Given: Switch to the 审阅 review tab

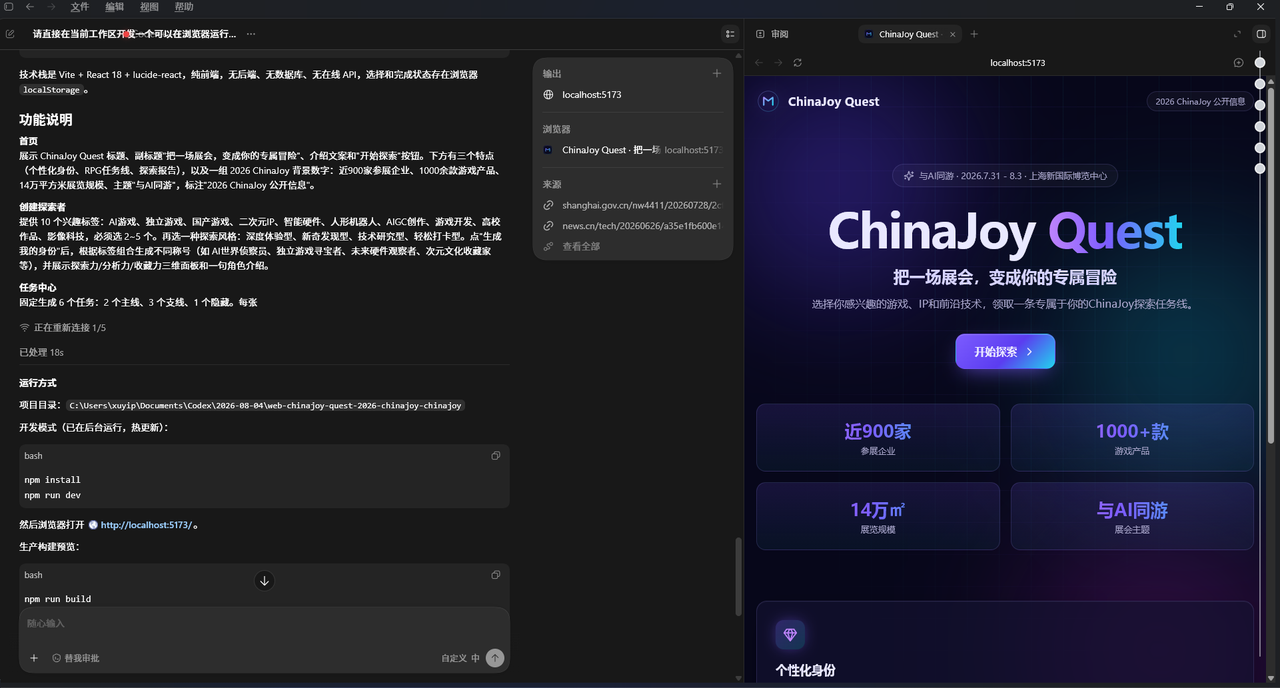Looking at the screenshot, I should click(772, 34).
